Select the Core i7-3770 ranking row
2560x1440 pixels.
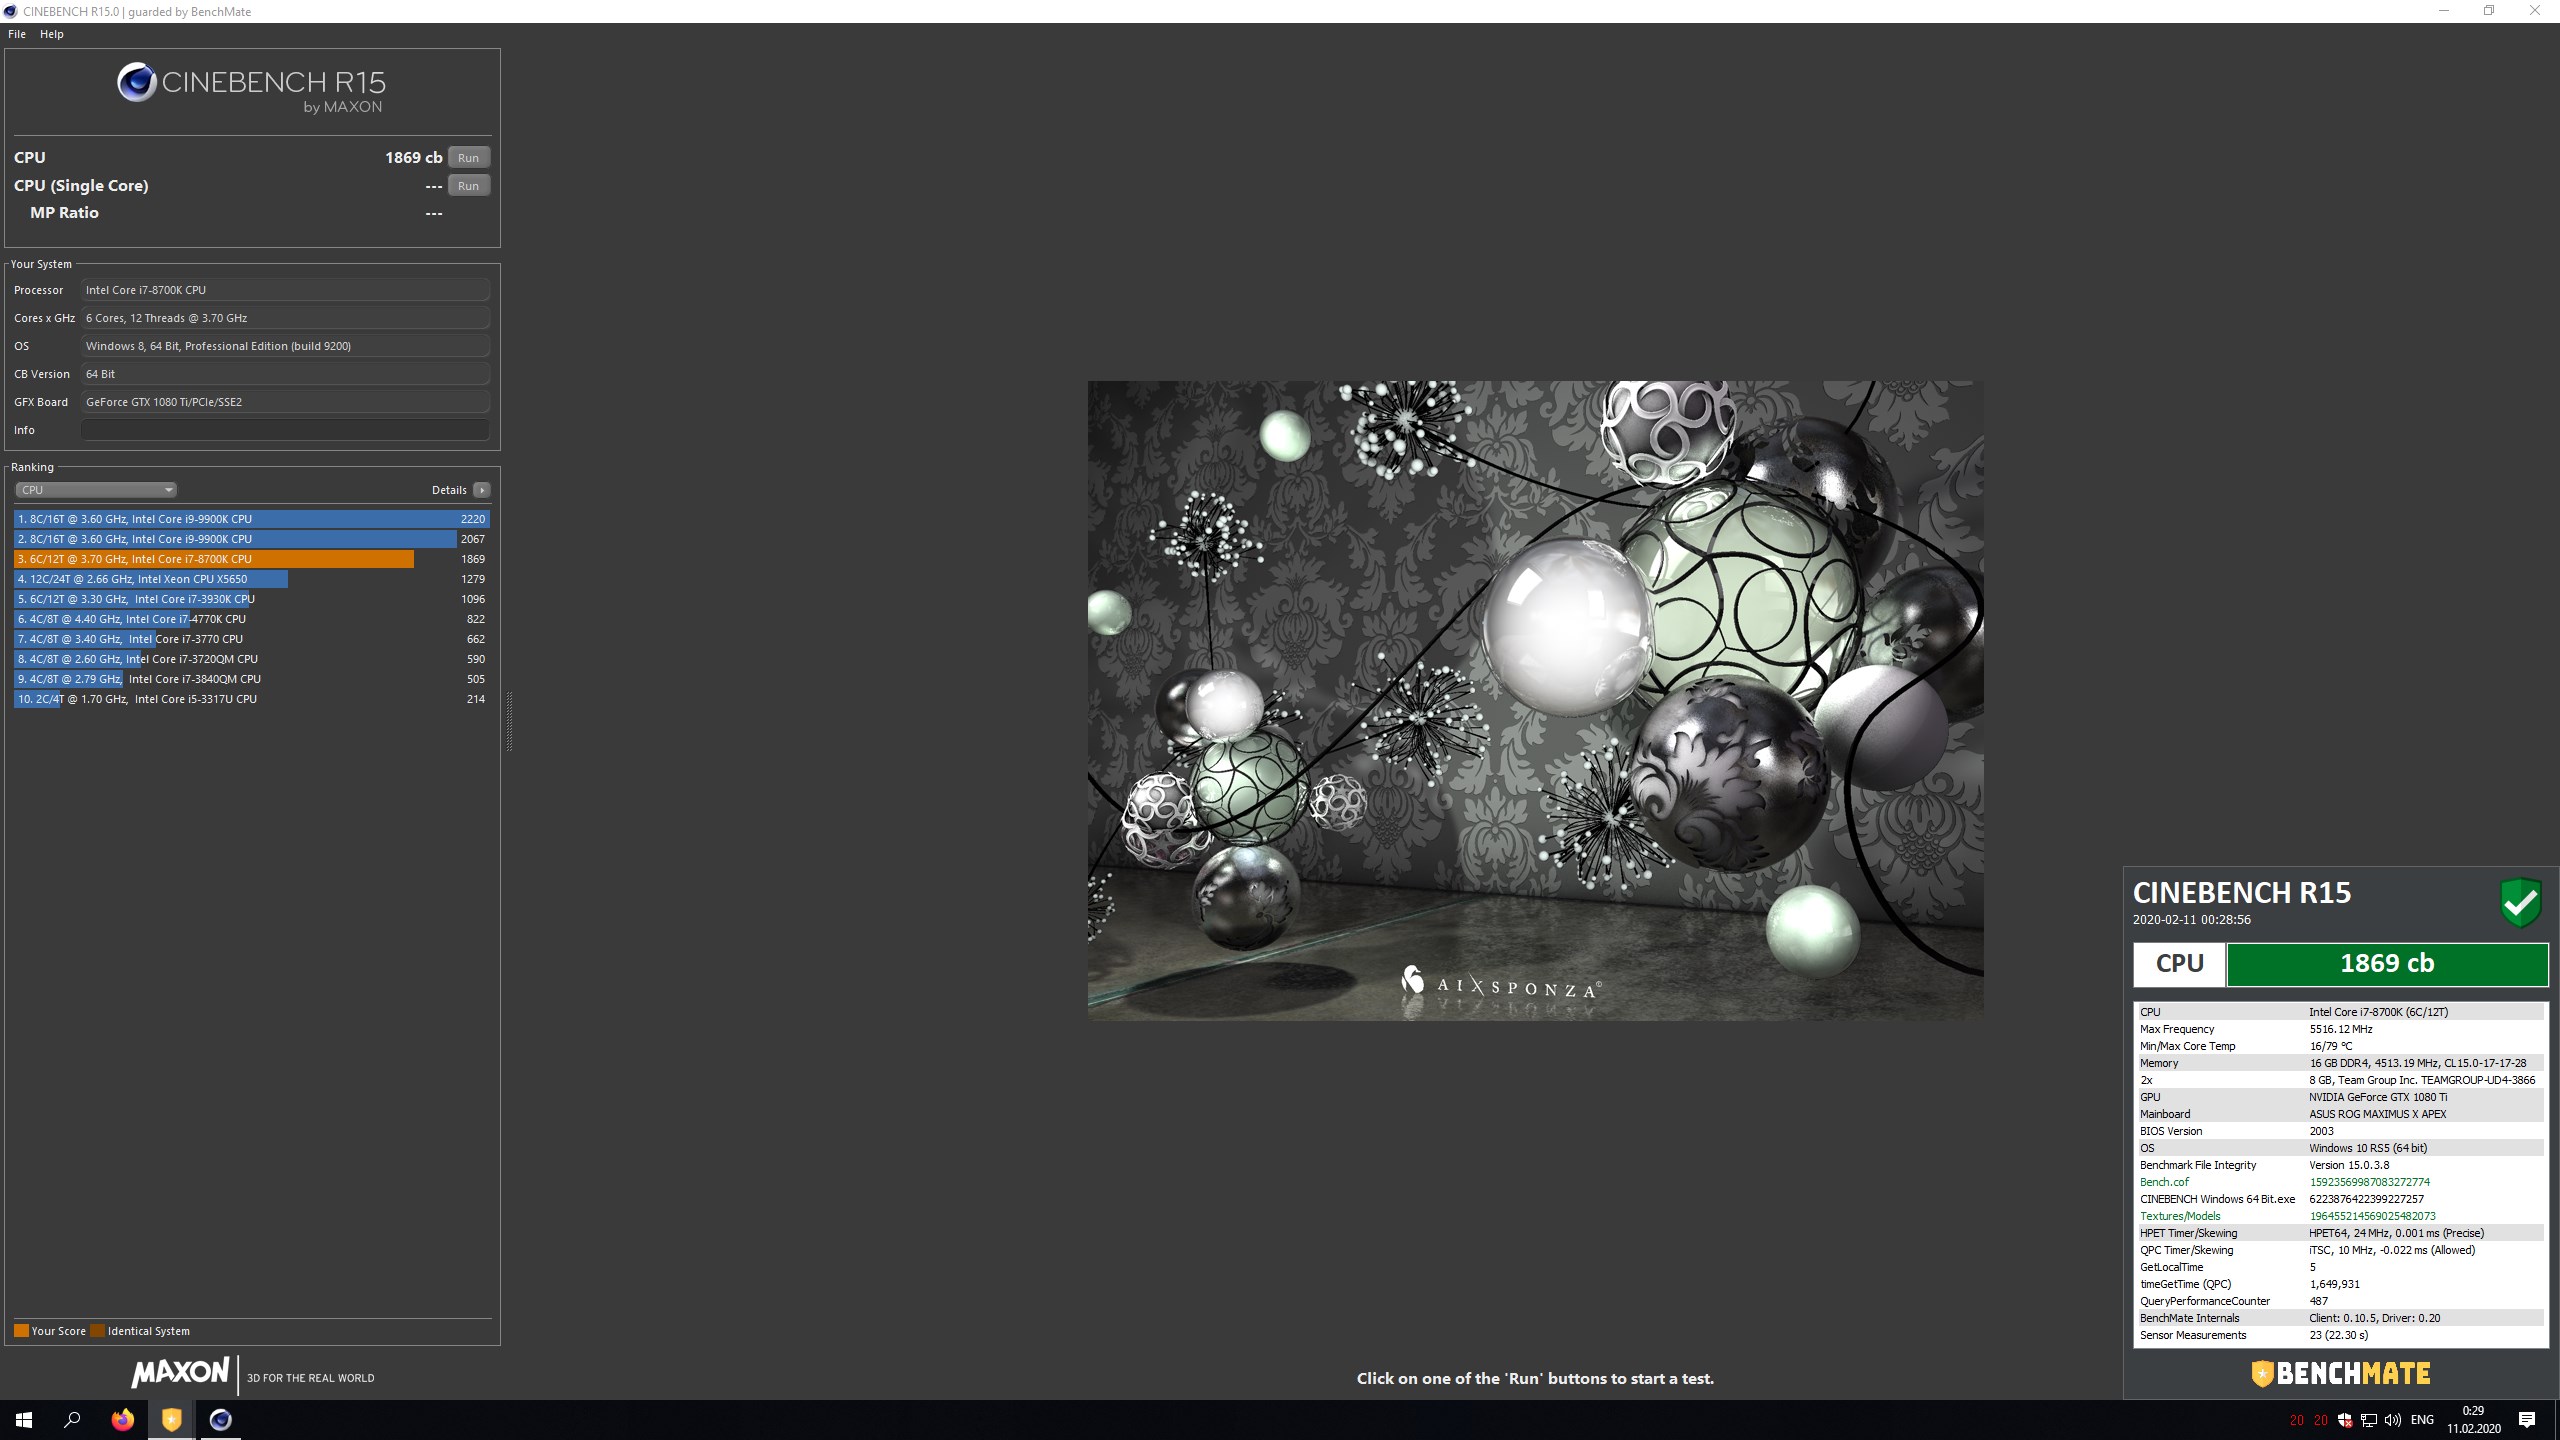coord(252,639)
